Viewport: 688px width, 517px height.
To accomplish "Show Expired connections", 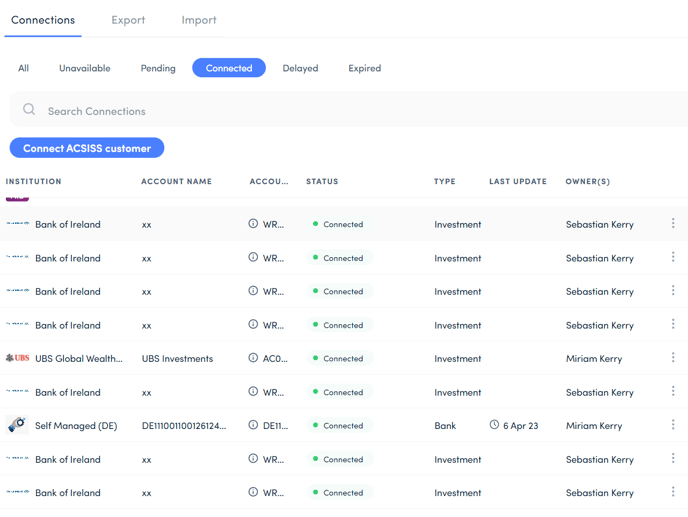I will point(364,68).
